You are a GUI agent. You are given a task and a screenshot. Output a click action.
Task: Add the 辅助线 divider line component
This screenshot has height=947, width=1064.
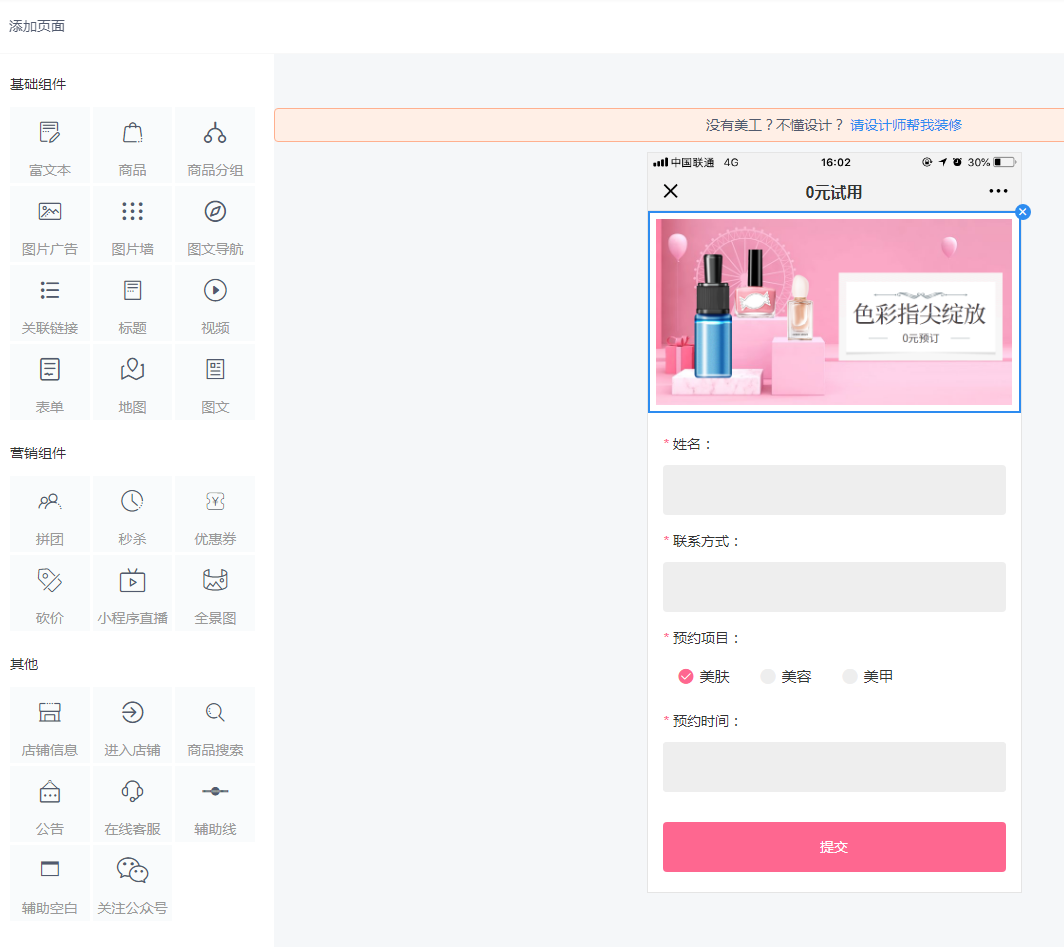215,804
